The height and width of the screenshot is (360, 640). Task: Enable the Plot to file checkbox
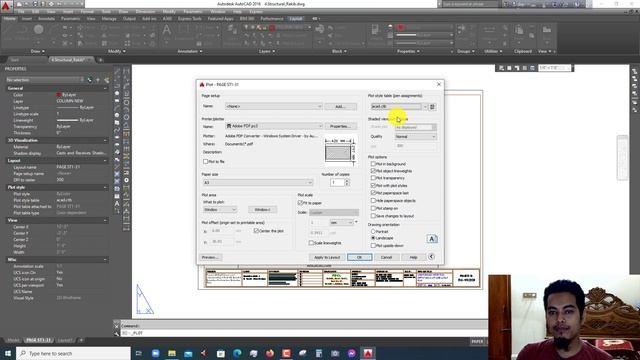(x=206, y=162)
